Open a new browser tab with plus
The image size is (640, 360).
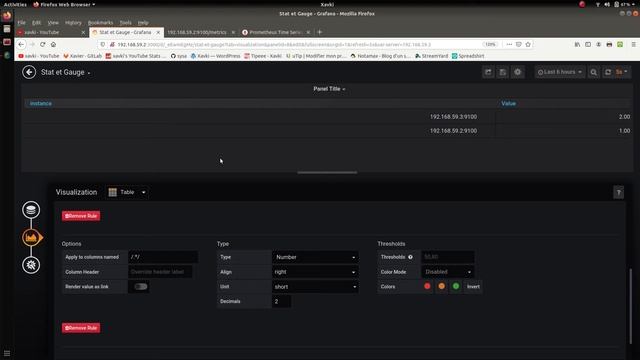pyautogui.click(x=320, y=32)
